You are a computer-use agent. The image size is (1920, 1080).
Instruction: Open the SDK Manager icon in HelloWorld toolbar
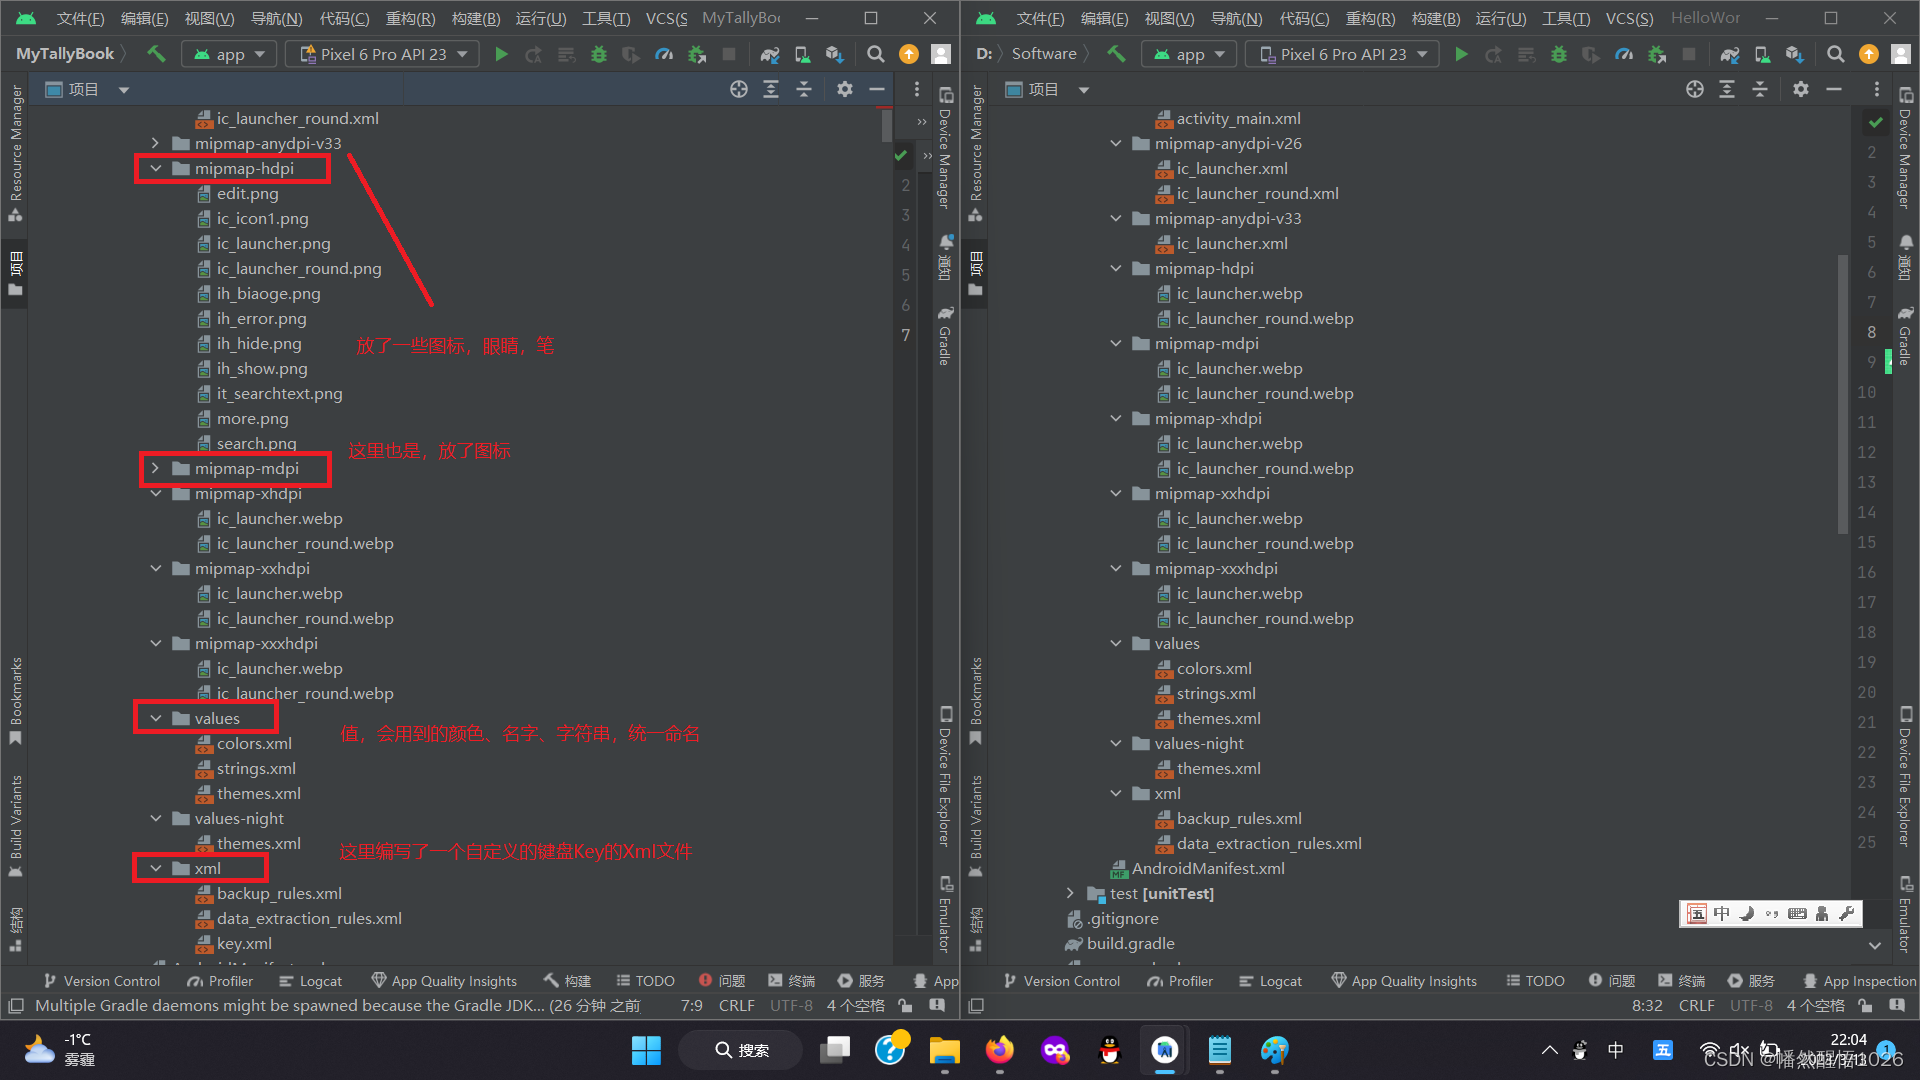1794,54
